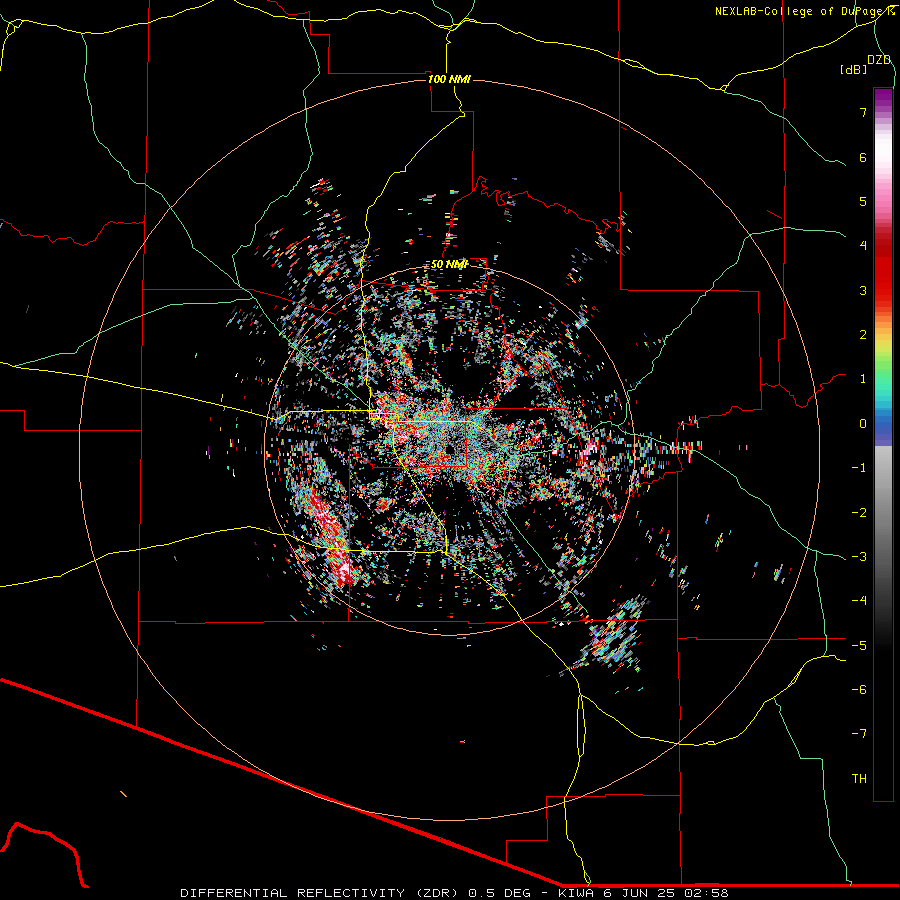The image size is (900, 900).
Task: Click the 2 value on the color scale
Action: [863, 335]
